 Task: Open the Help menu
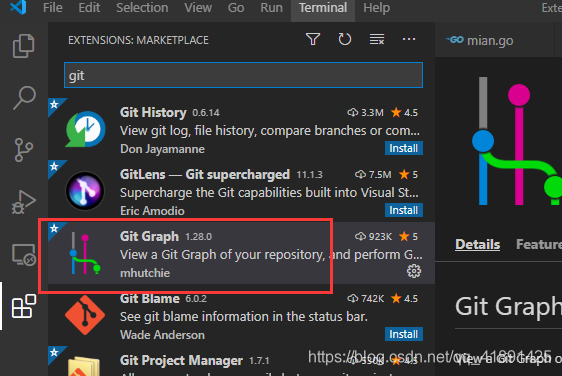pyautogui.click(x=376, y=8)
